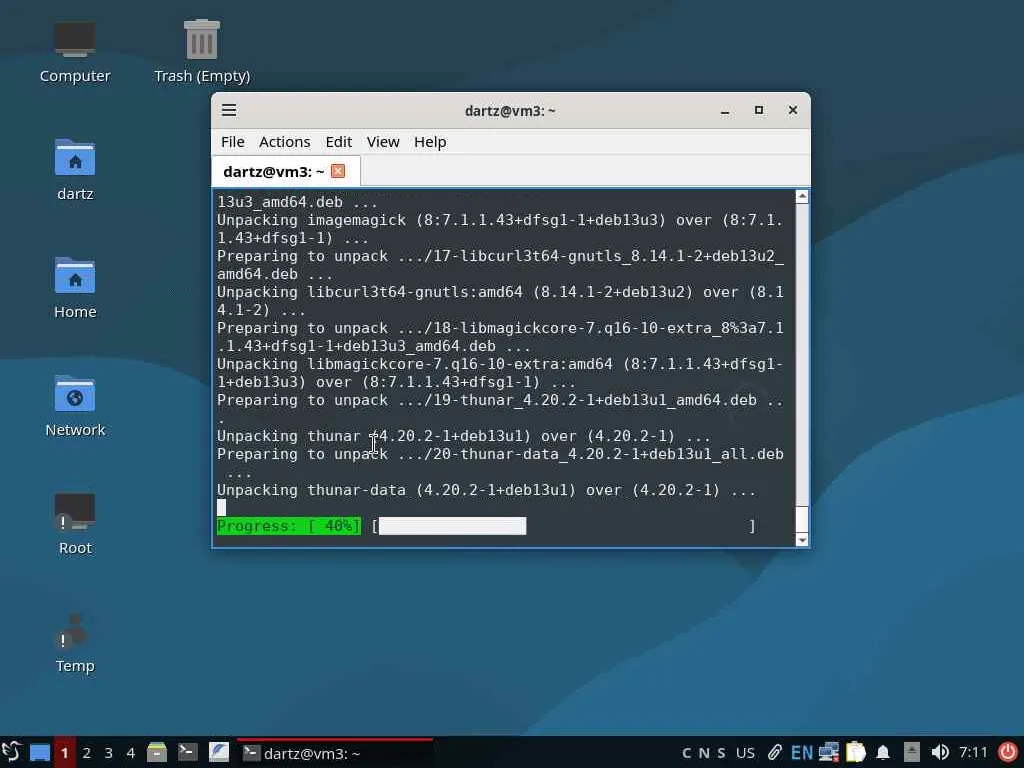The height and width of the screenshot is (768, 1024).
Task: Click 'Unpacking thunar-data' output line
Action: [486, 490]
